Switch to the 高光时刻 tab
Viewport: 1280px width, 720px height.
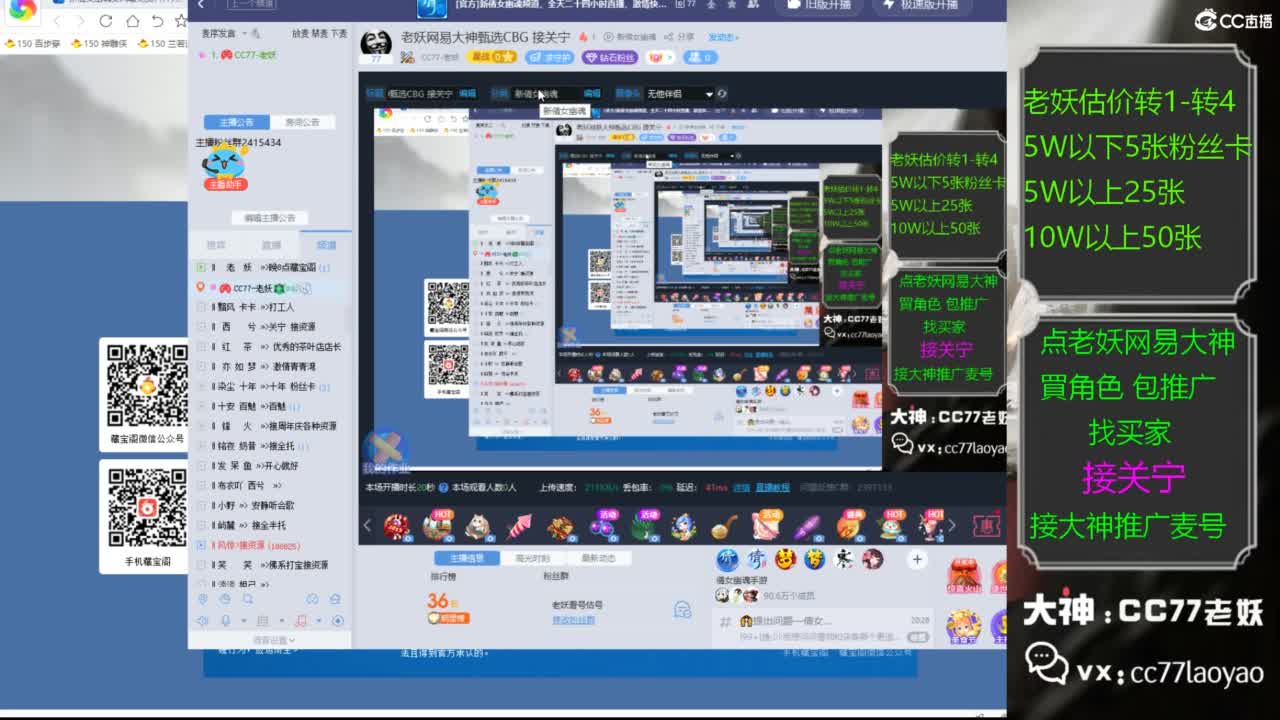coord(531,558)
